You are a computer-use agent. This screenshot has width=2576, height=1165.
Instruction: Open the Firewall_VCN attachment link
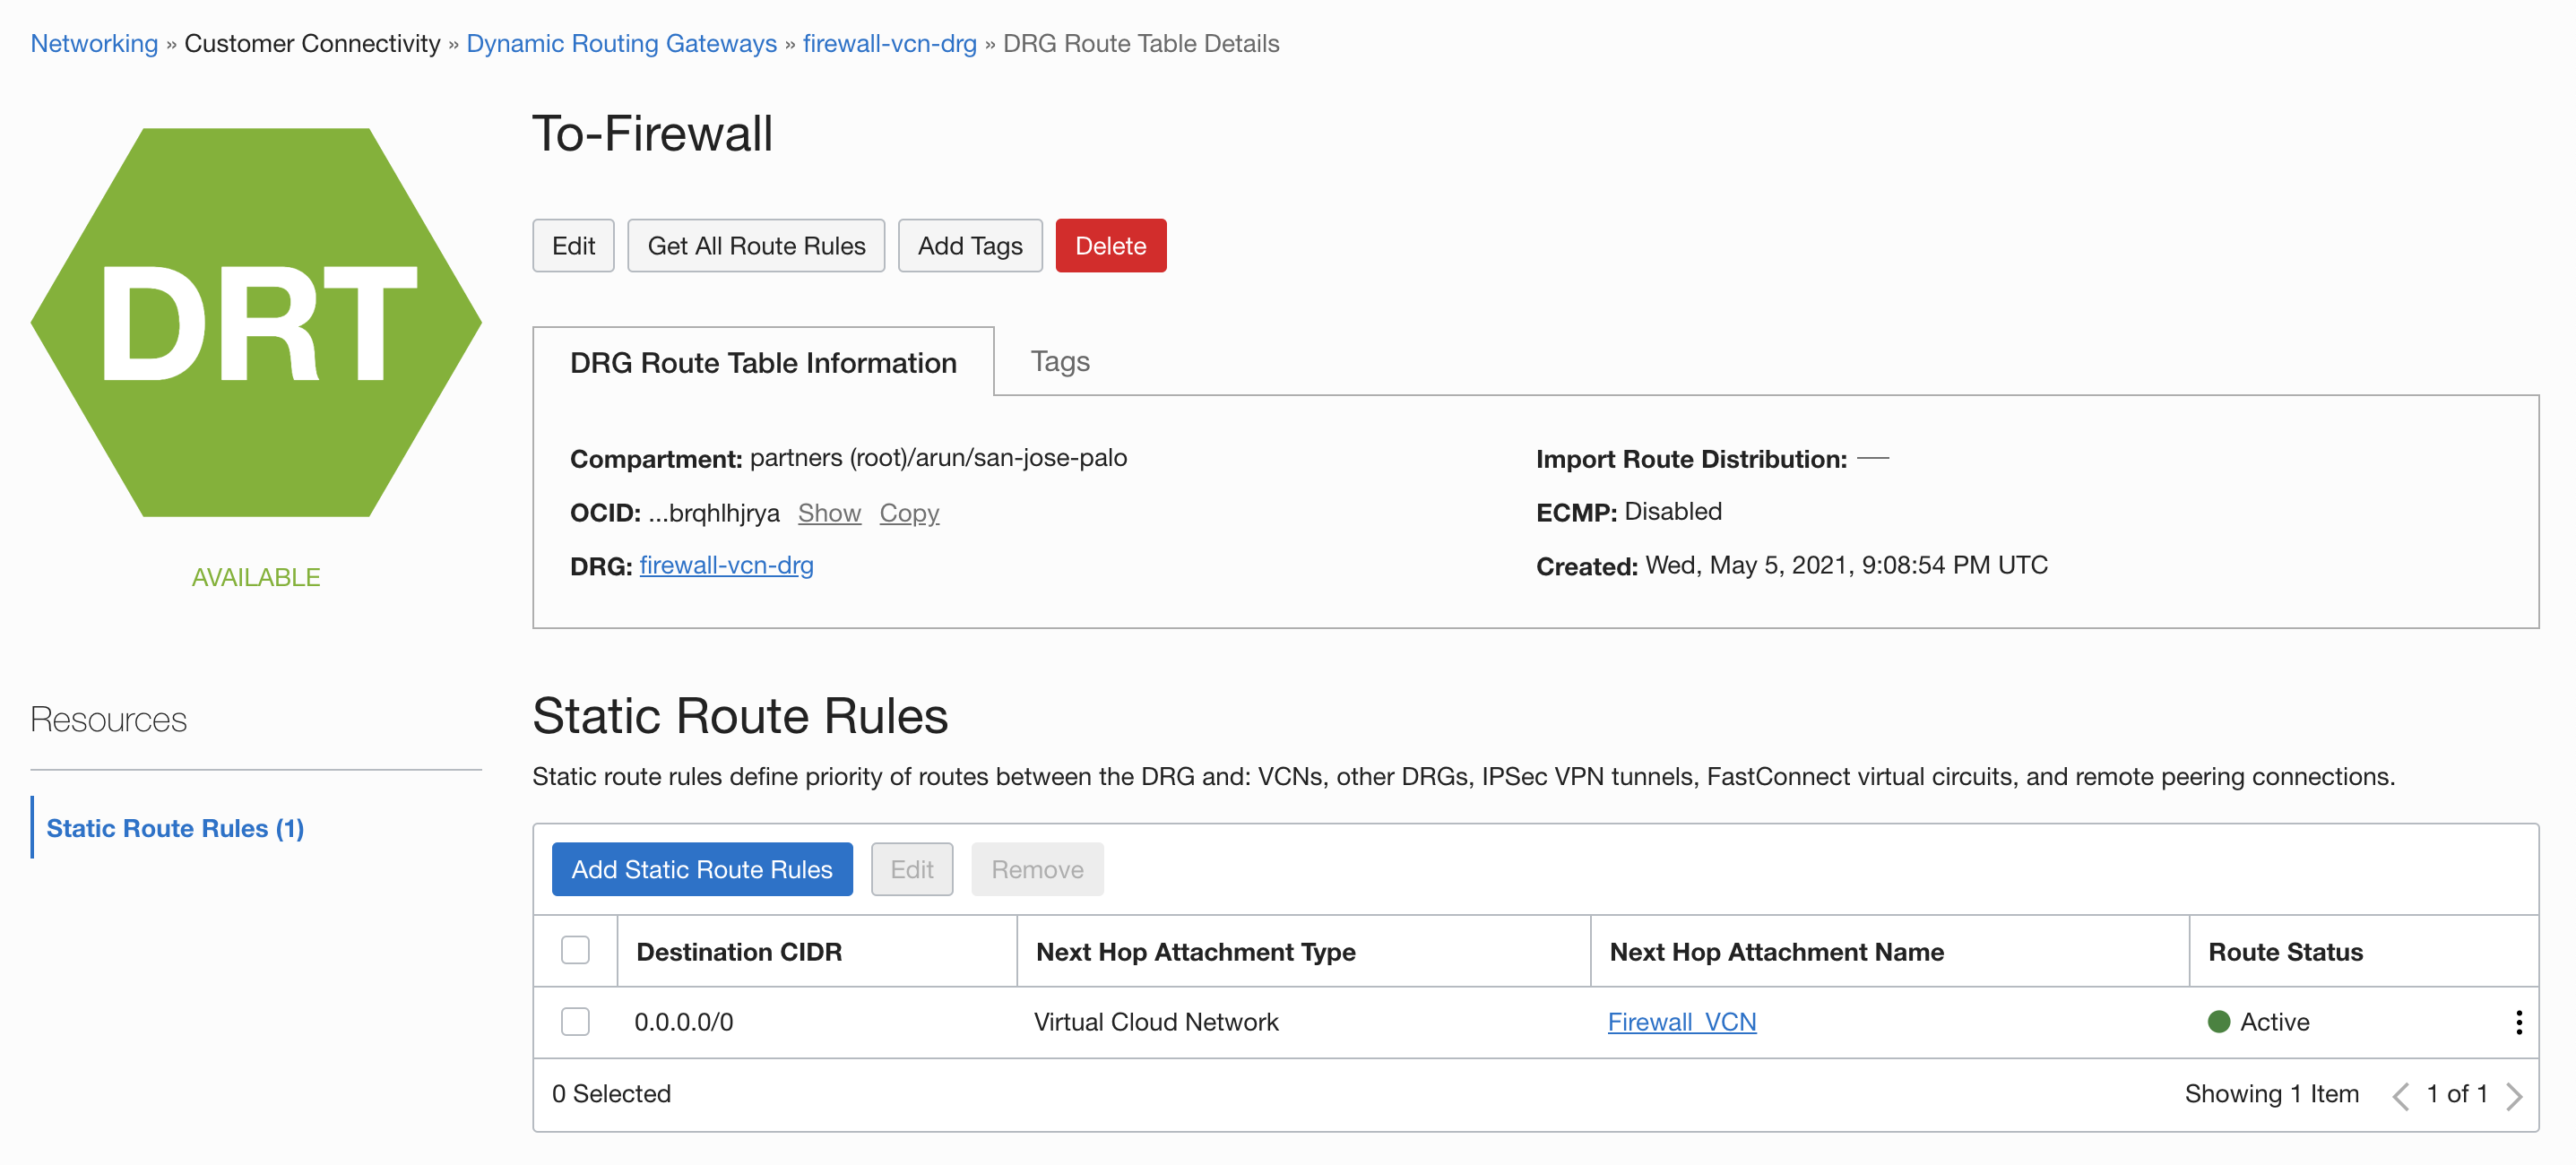[1681, 1022]
